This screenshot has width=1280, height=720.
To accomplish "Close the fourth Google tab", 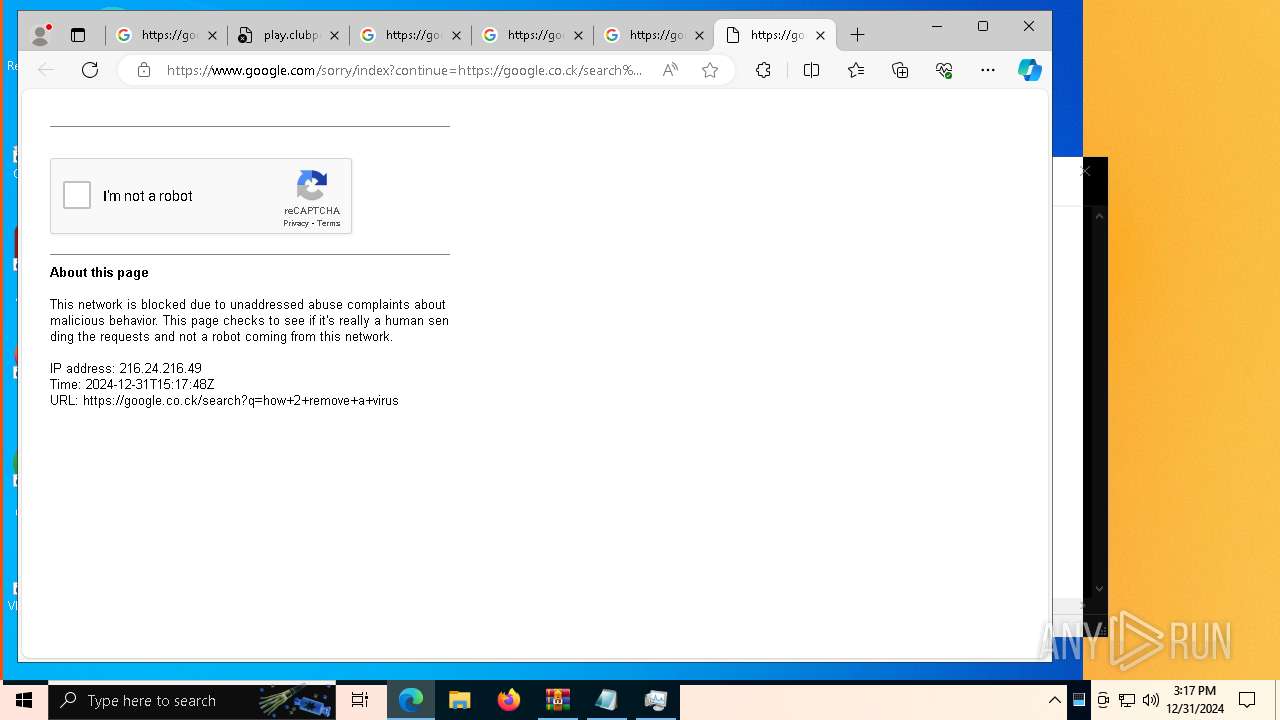I will (578, 35).
